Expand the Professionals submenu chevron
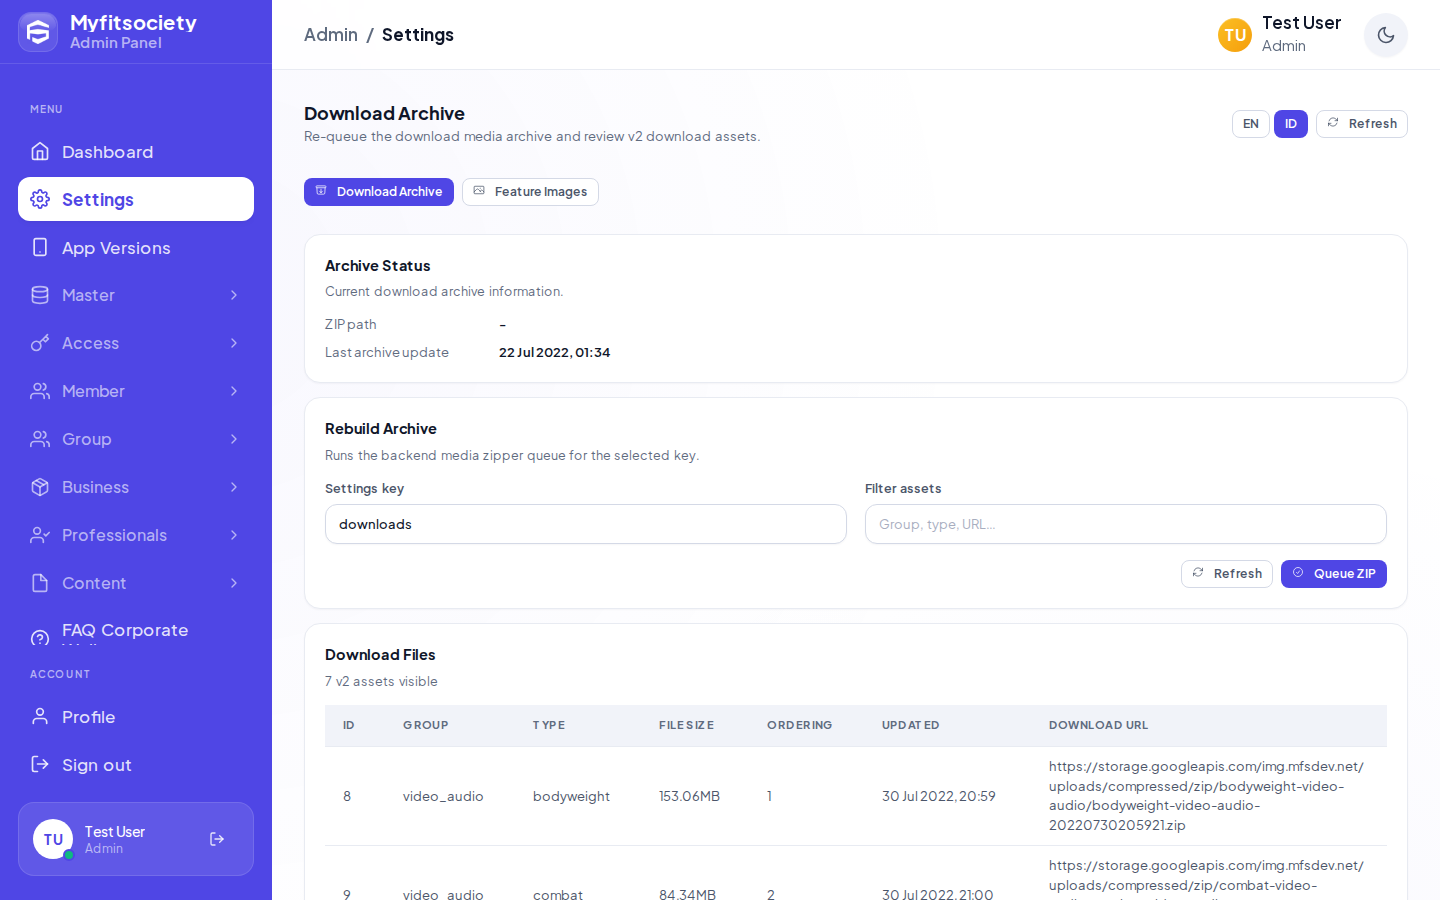This screenshot has height=900, width=1440. tap(234, 535)
